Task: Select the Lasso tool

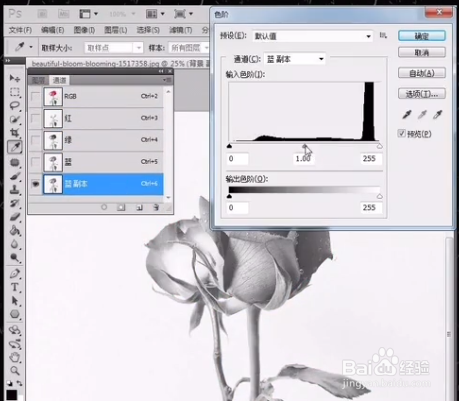Action: point(15,106)
